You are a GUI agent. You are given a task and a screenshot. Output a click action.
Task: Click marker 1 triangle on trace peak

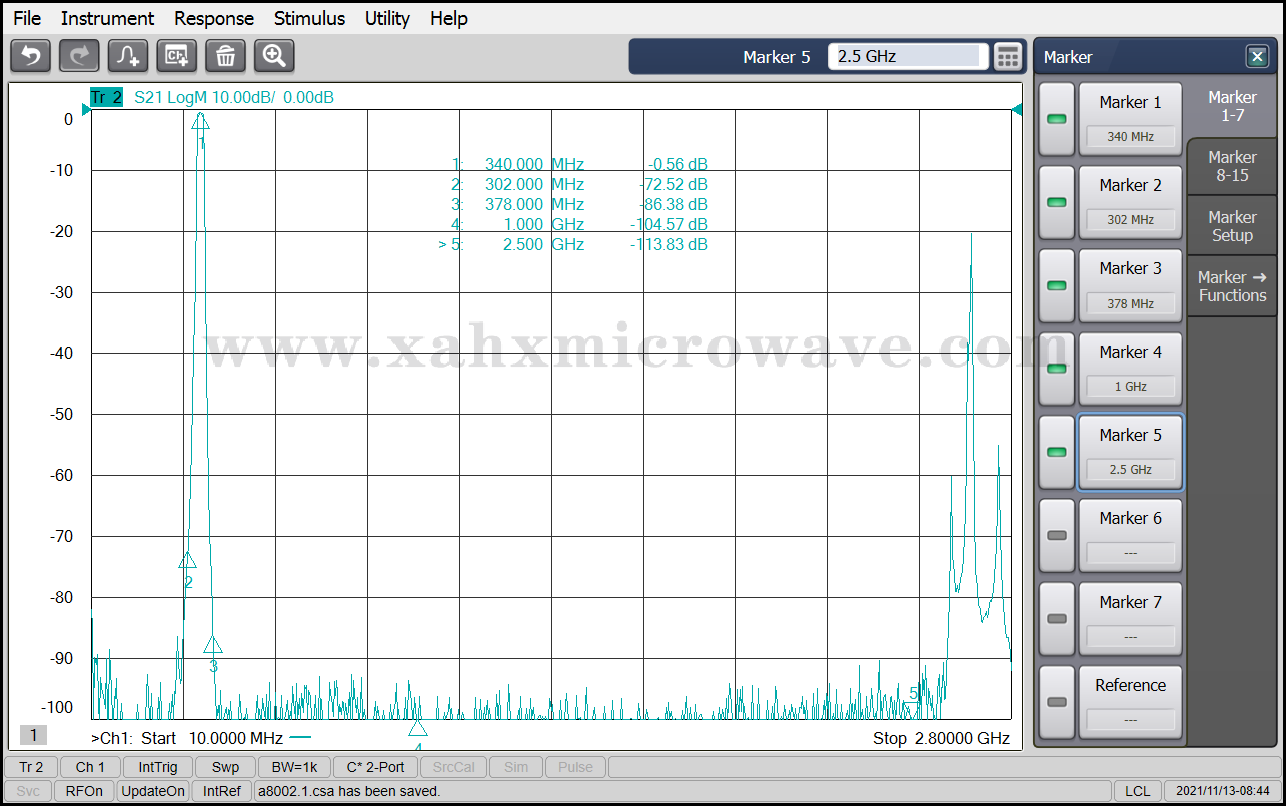click(201, 121)
